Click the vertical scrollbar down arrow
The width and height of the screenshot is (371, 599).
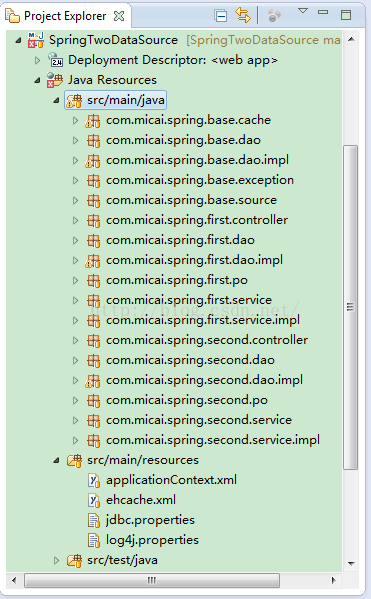351,563
